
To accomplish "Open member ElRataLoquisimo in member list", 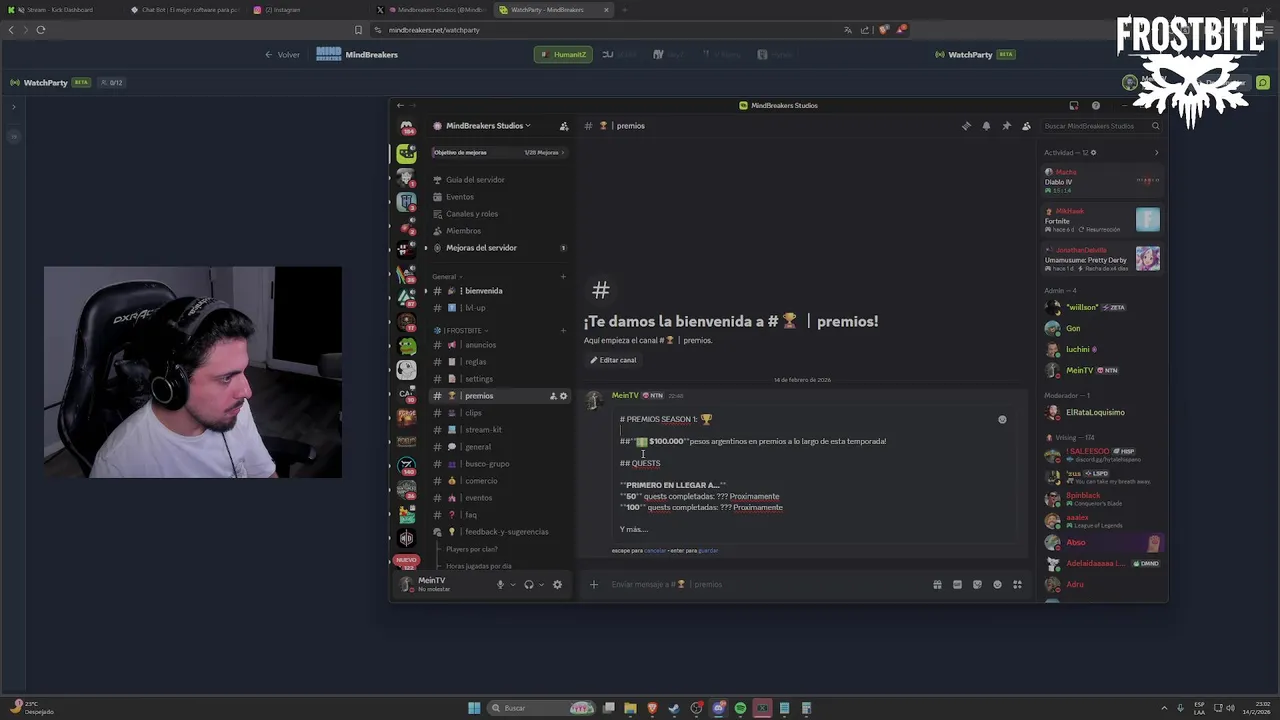I will [x=1104, y=413].
